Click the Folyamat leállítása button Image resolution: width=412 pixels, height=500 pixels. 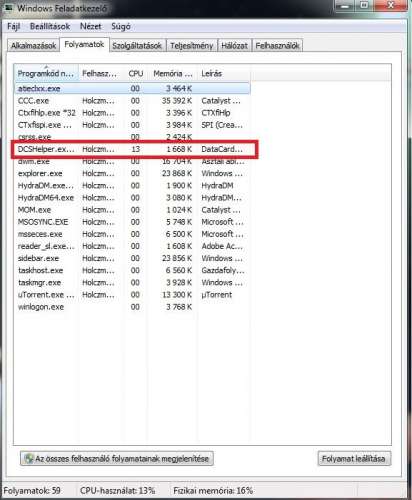354,459
